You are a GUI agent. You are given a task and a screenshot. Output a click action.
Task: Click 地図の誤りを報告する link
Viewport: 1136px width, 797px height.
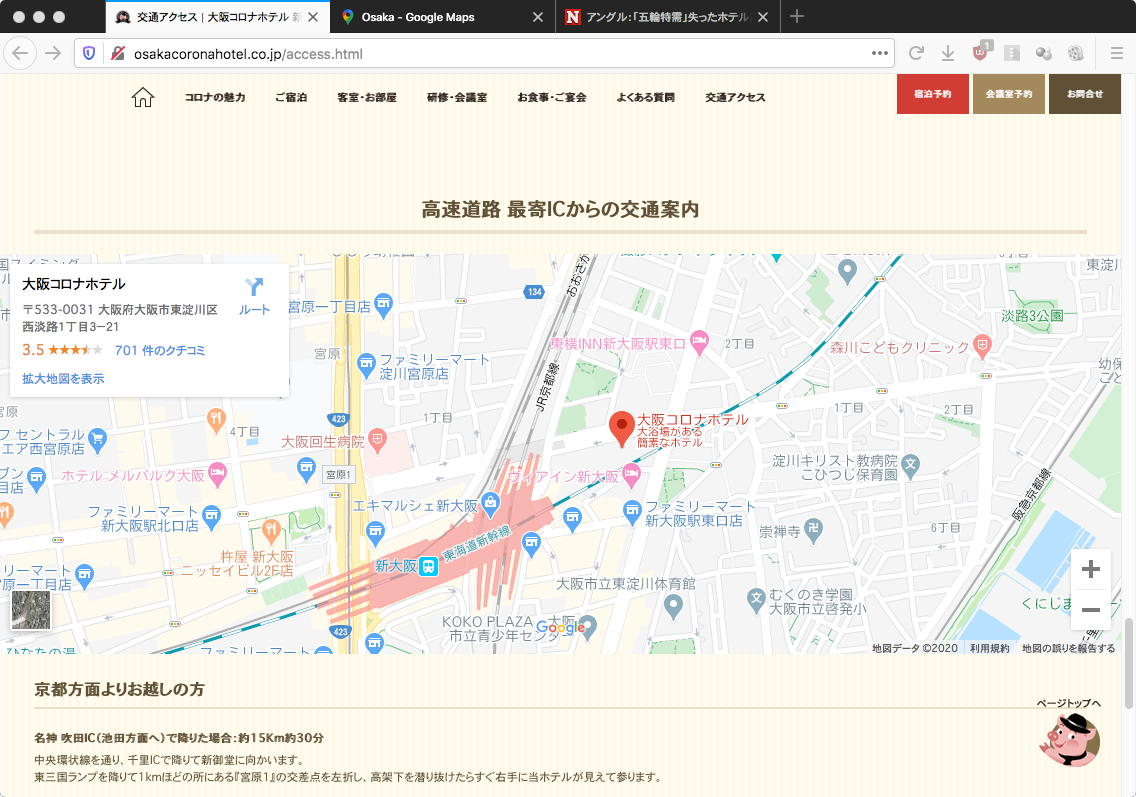(x=1069, y=648)
